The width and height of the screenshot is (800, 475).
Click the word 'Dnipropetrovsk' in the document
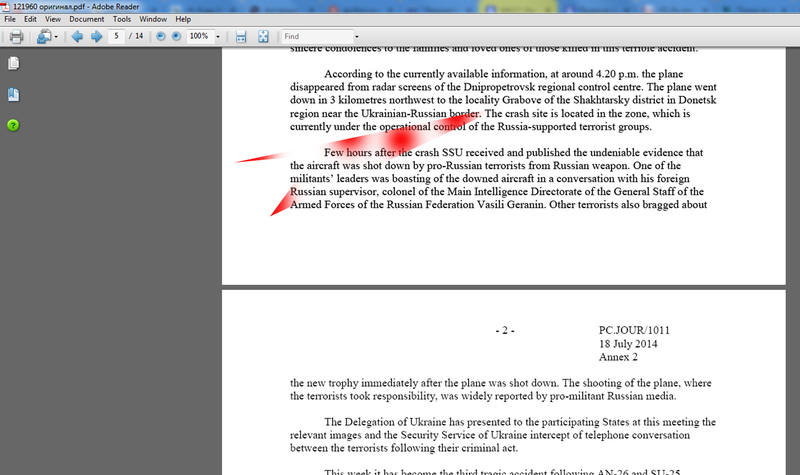pos(497,87)
